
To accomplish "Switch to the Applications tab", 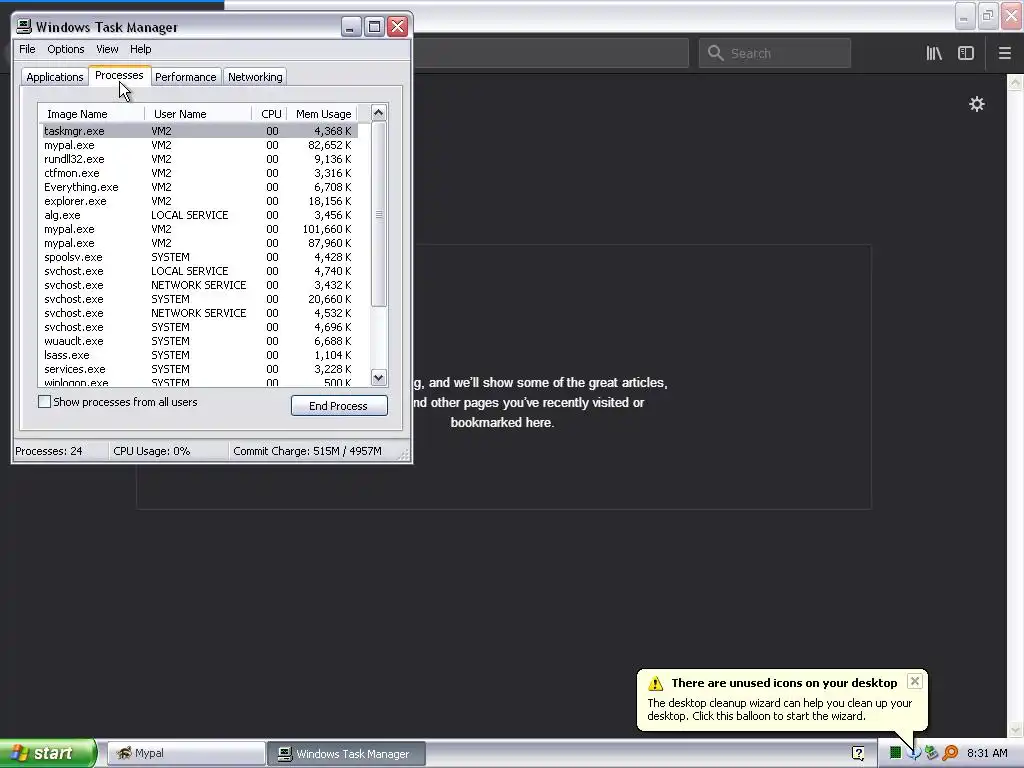I will tap(55, 76).
